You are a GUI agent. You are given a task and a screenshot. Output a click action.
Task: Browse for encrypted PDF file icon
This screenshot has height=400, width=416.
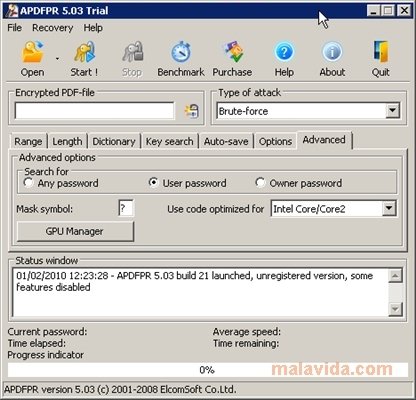pyautogui.click(x=192, y=111)
